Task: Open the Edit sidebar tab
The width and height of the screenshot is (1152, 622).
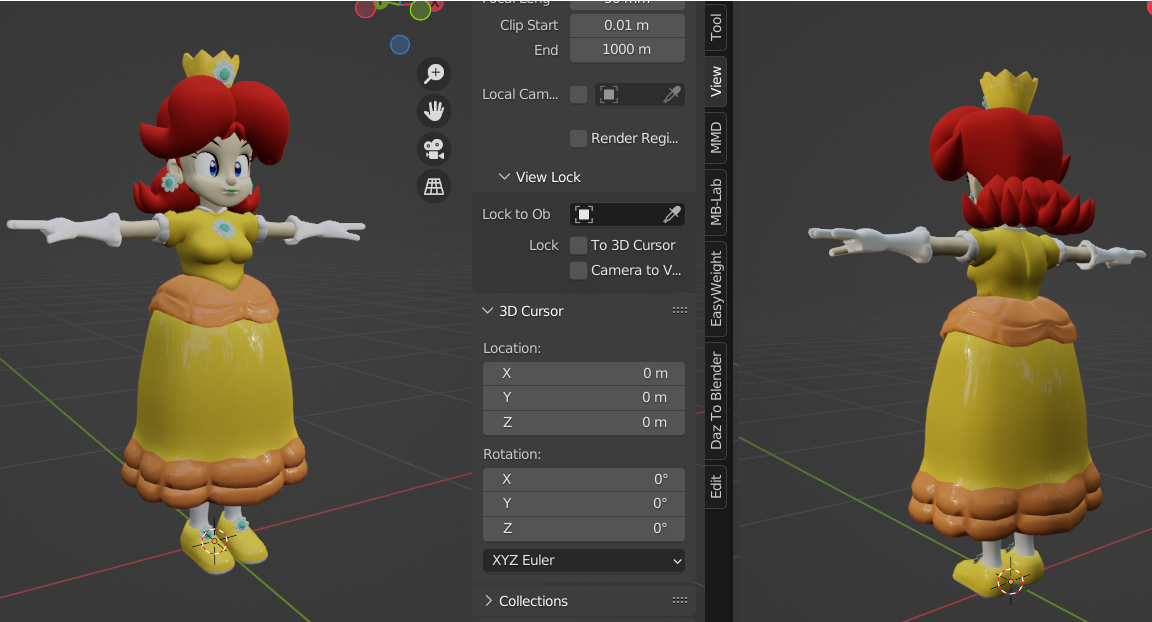Action: click(x=716, y=486)
